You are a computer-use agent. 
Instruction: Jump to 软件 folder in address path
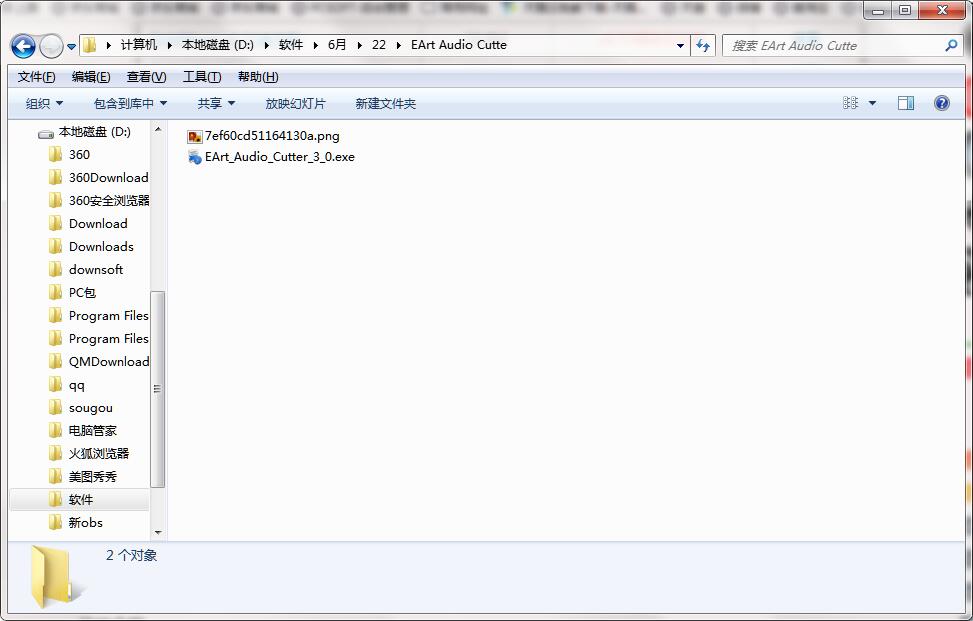click(290, 45)
